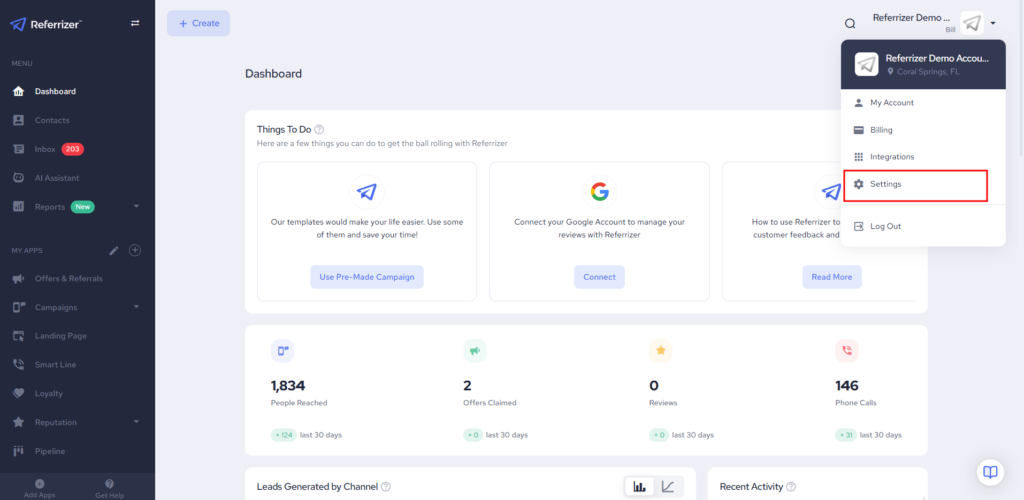
Task: Toggle the sidebar collapse arrows icon
Action: pyautogui.click(x=135, y=23)
